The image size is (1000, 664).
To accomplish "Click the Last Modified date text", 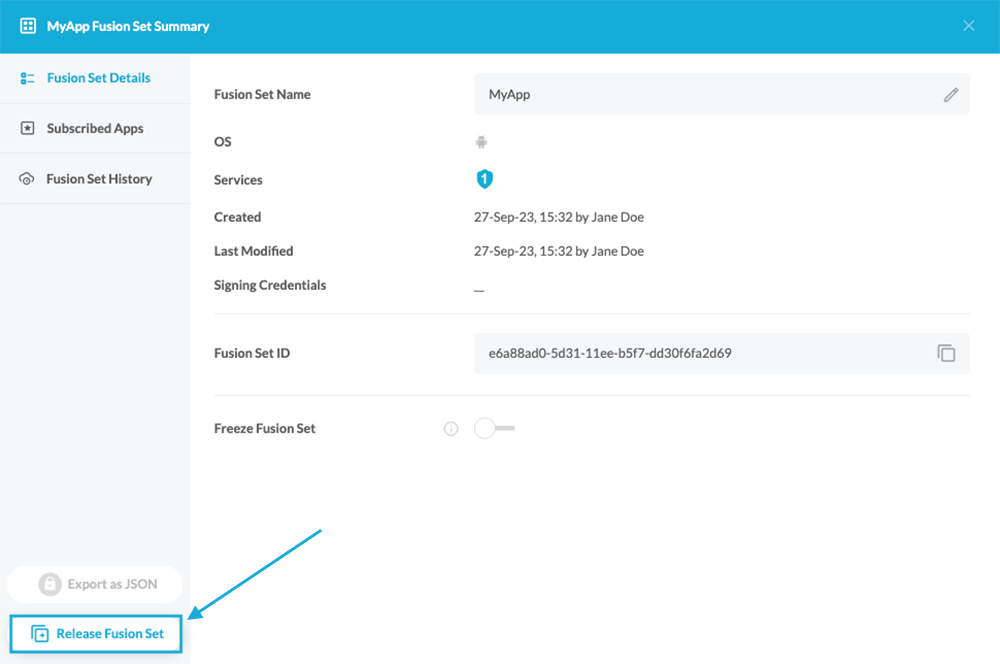I will click(x=558, y=251).
